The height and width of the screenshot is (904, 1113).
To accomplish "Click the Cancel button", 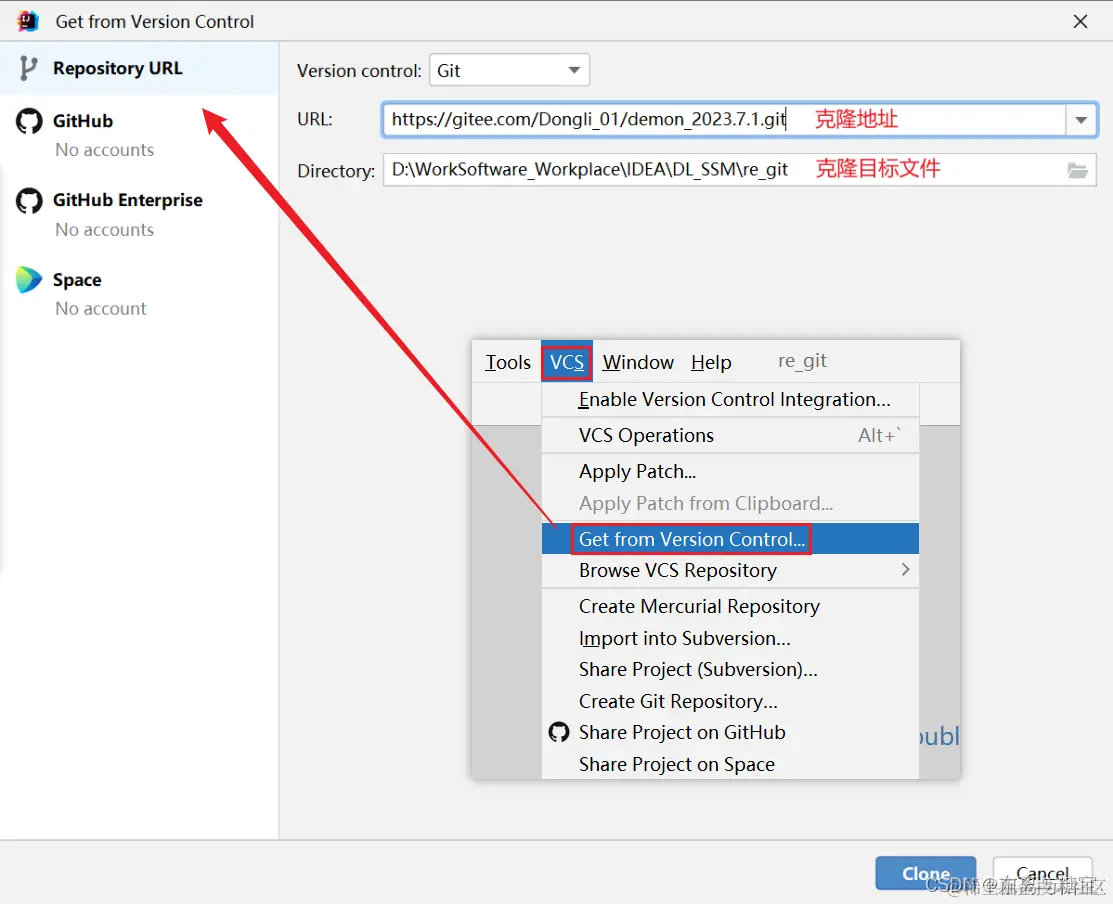I will [x=1042, y=873].
